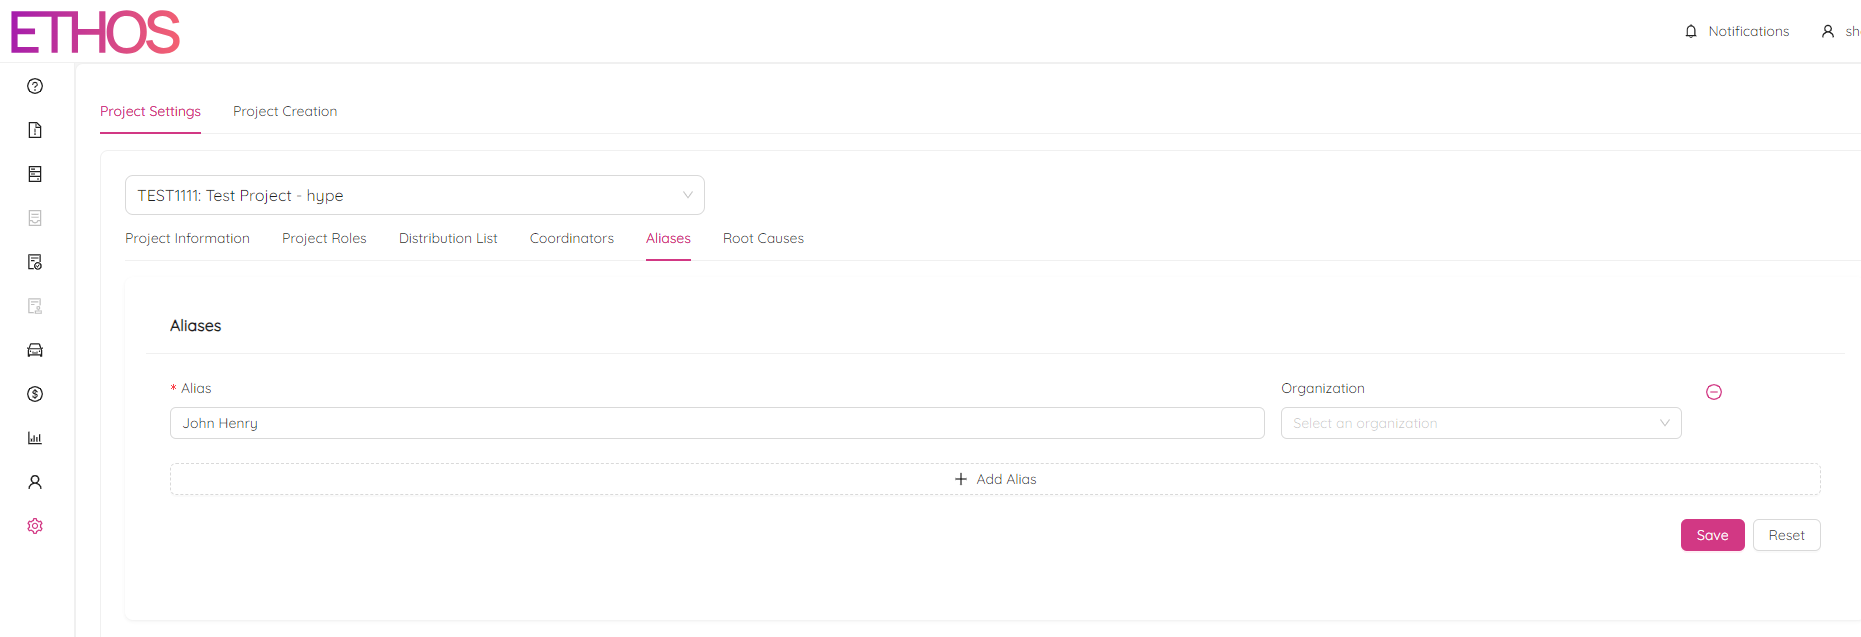Click the Save button
Screen dimensions: 1861x637
pyautogui.click(x=1712, y=535)
